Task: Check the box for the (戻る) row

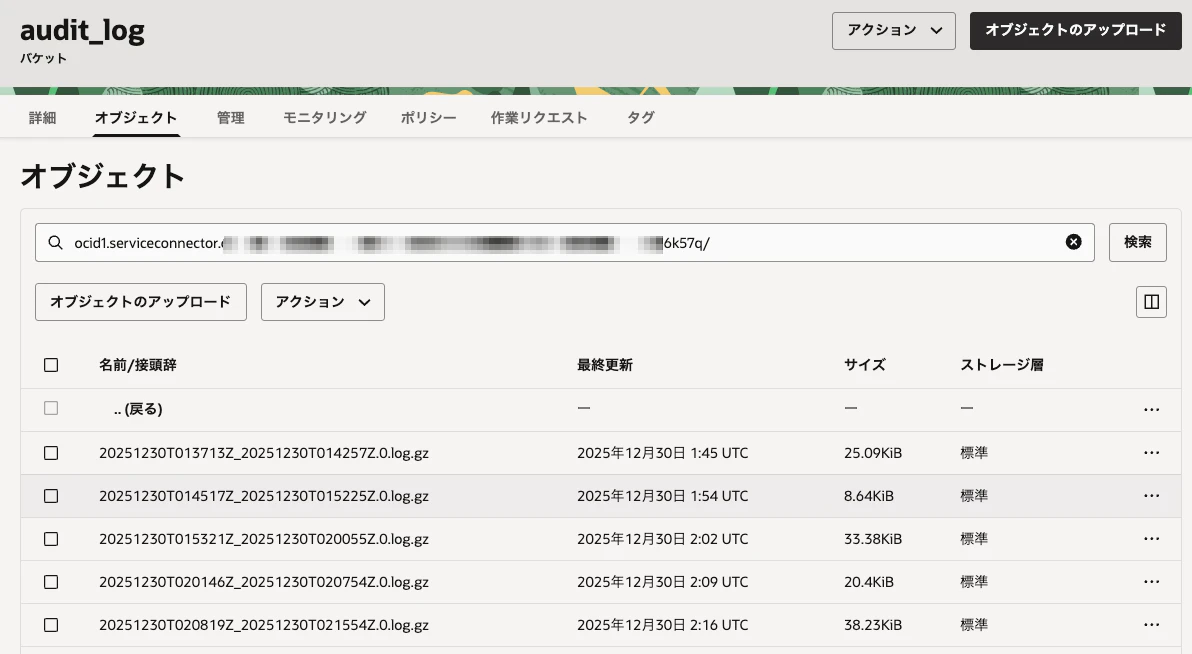Action: coord(51,408)
